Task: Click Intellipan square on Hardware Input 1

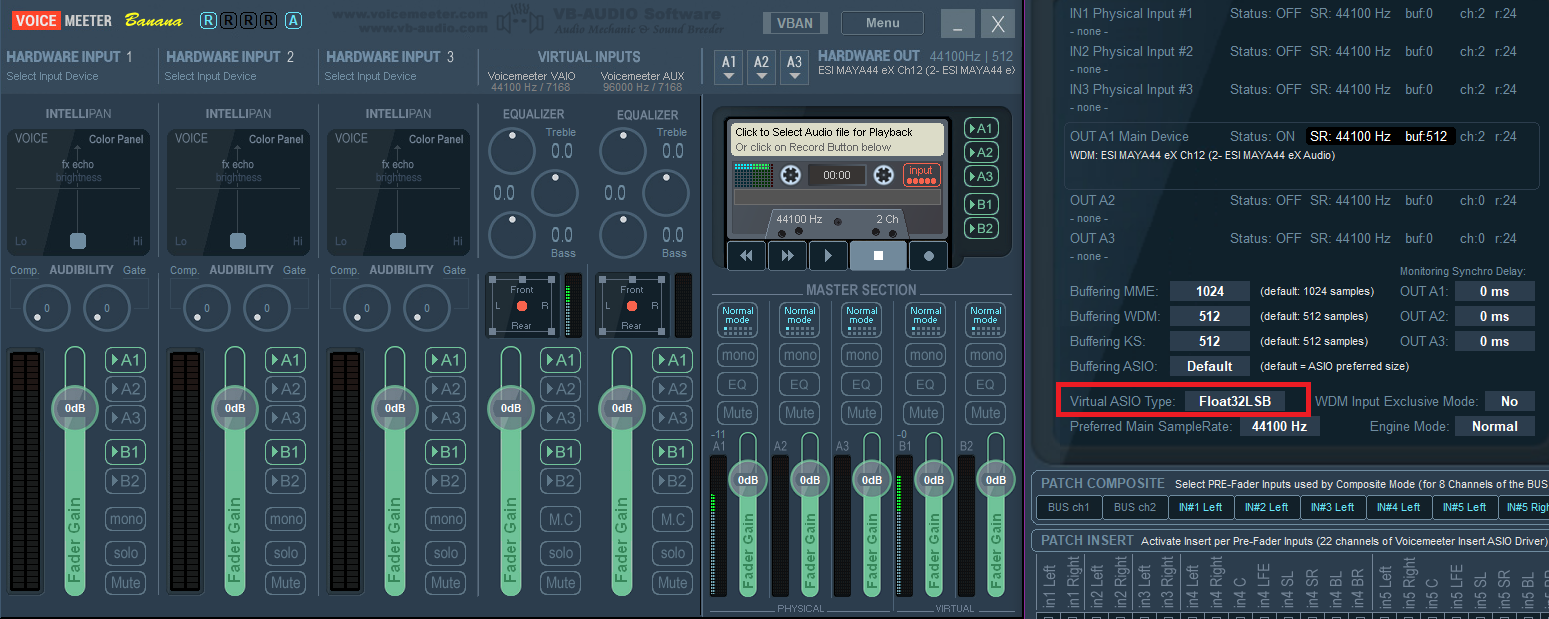Action: coord(78,240)
